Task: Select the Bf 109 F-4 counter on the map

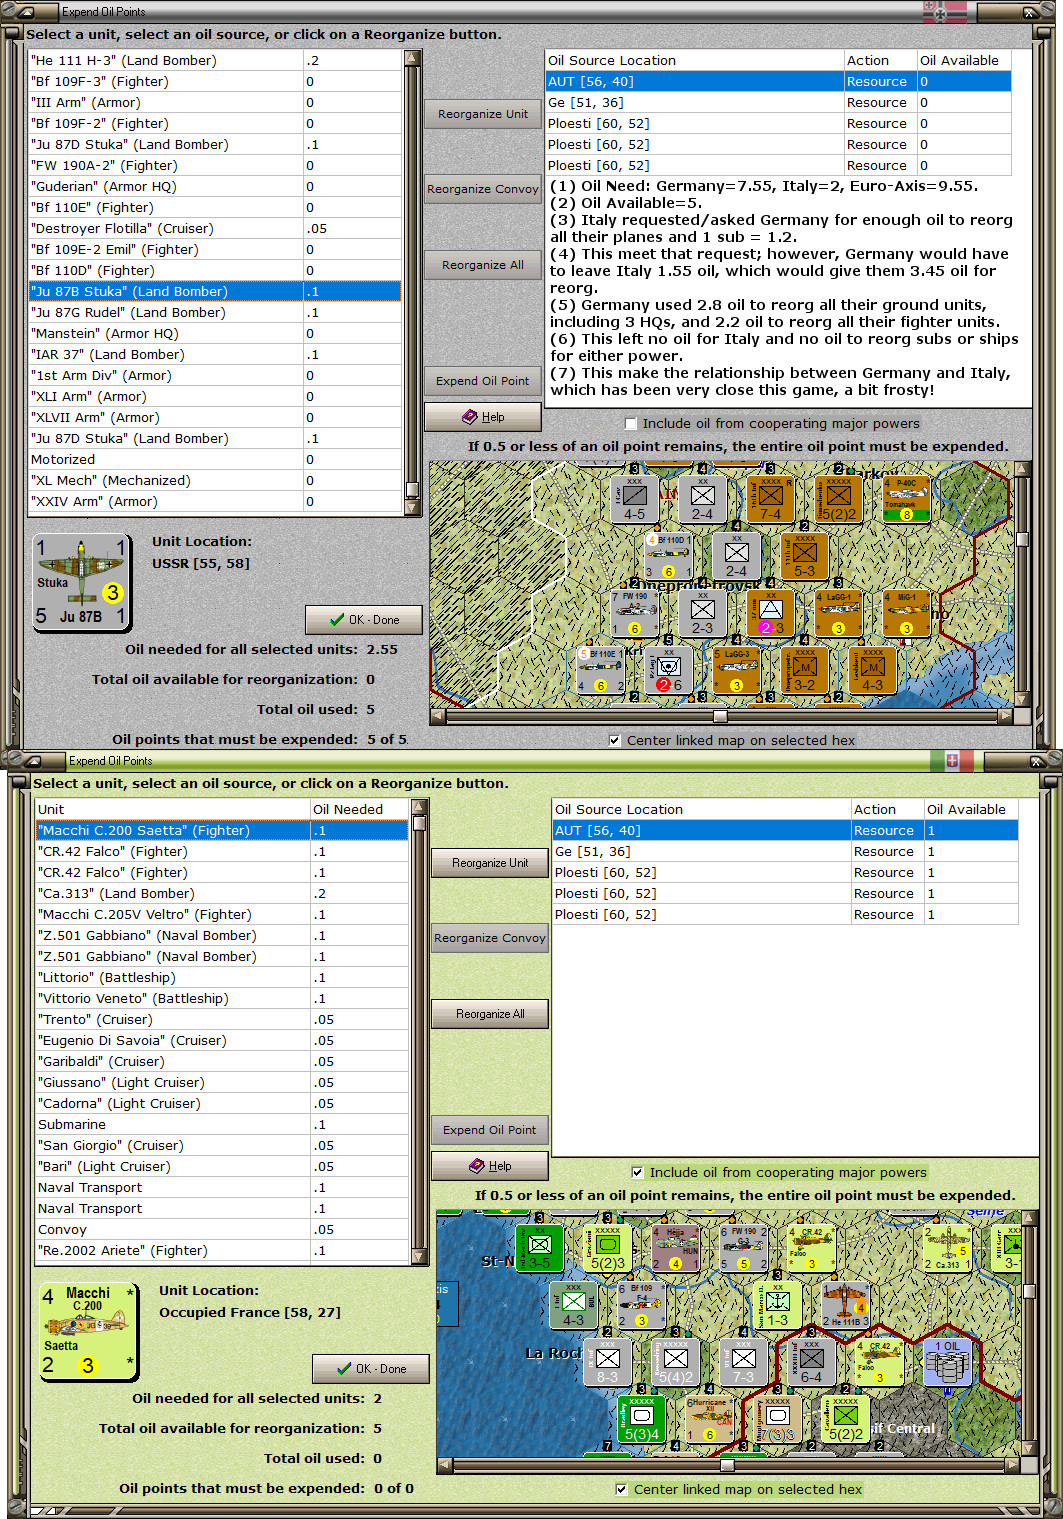Action: pyautogui.click(x=642, y=1304)
